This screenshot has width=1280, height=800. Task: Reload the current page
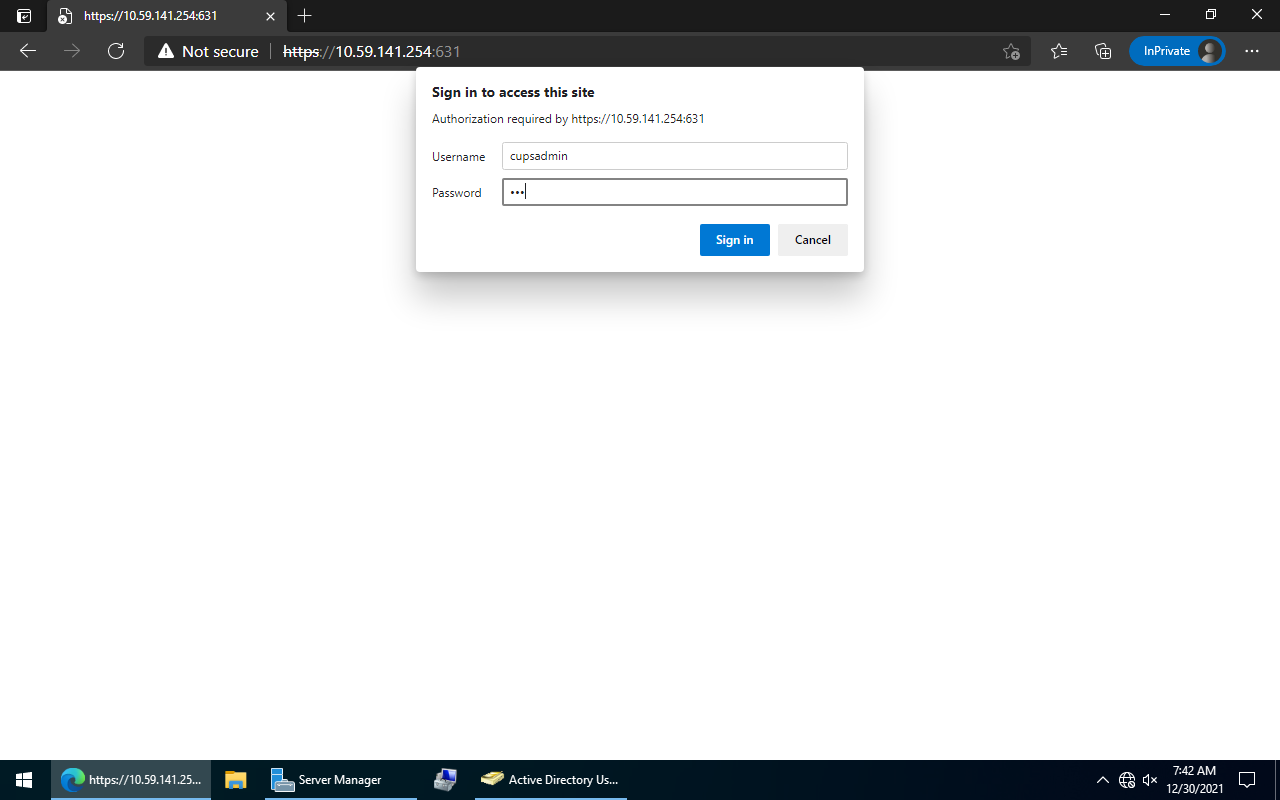coord(115,50)
